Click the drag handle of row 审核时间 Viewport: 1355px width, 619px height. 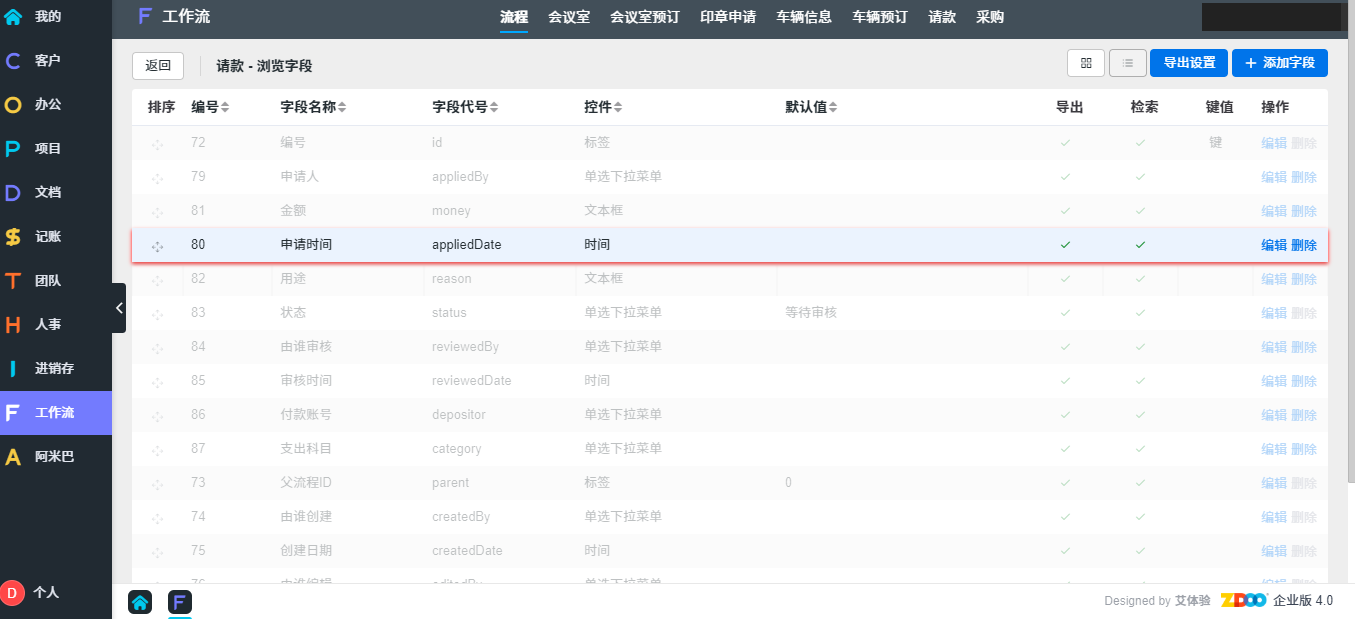tap(157, 382)
